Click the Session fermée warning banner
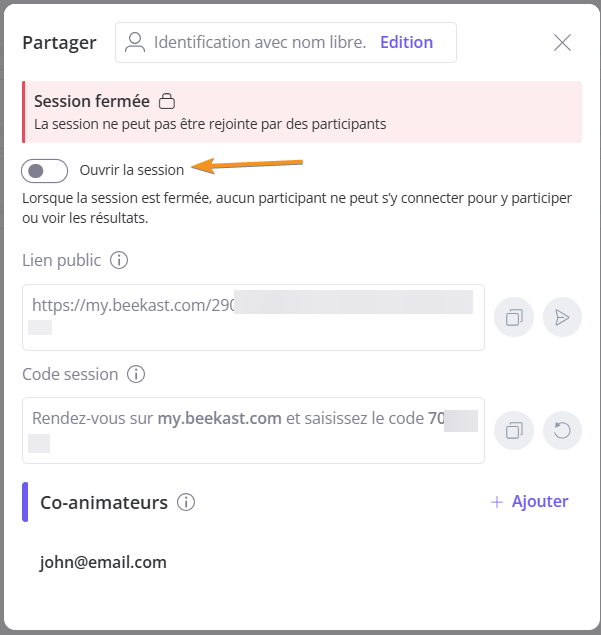Image resolution: width=601 pixels, height=635 pixels. [302, 112]
